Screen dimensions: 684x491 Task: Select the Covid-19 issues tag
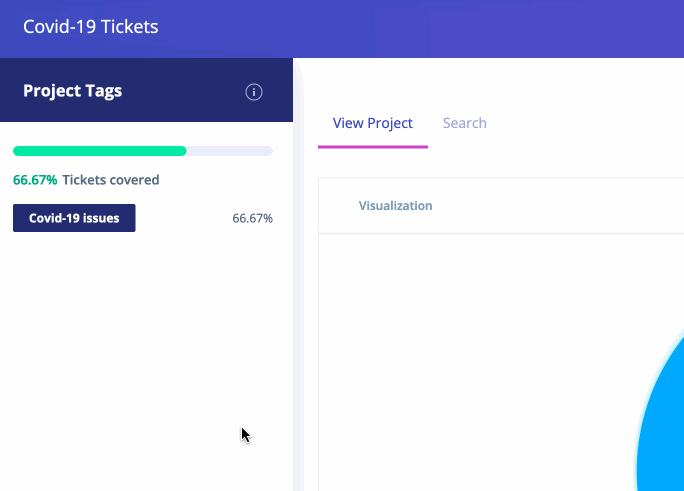click(74, 218)
